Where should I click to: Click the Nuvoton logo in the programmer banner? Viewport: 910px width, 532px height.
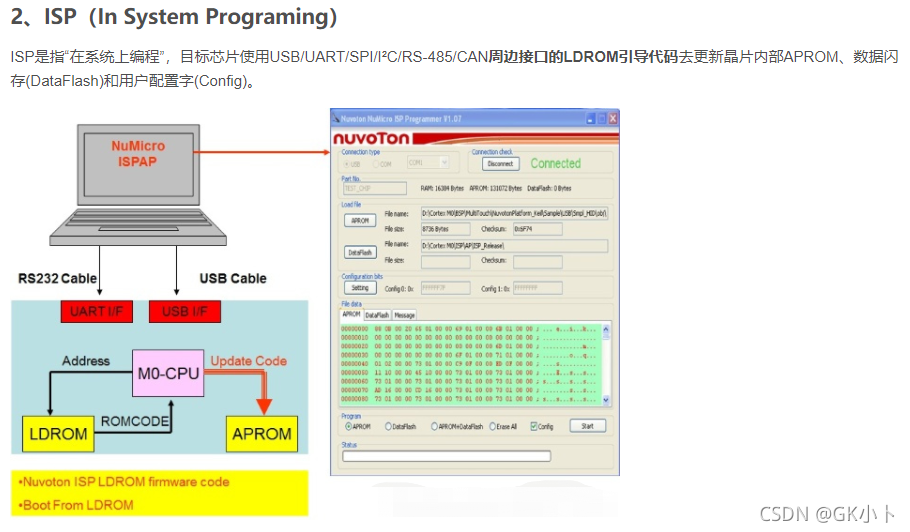[371, 138]
